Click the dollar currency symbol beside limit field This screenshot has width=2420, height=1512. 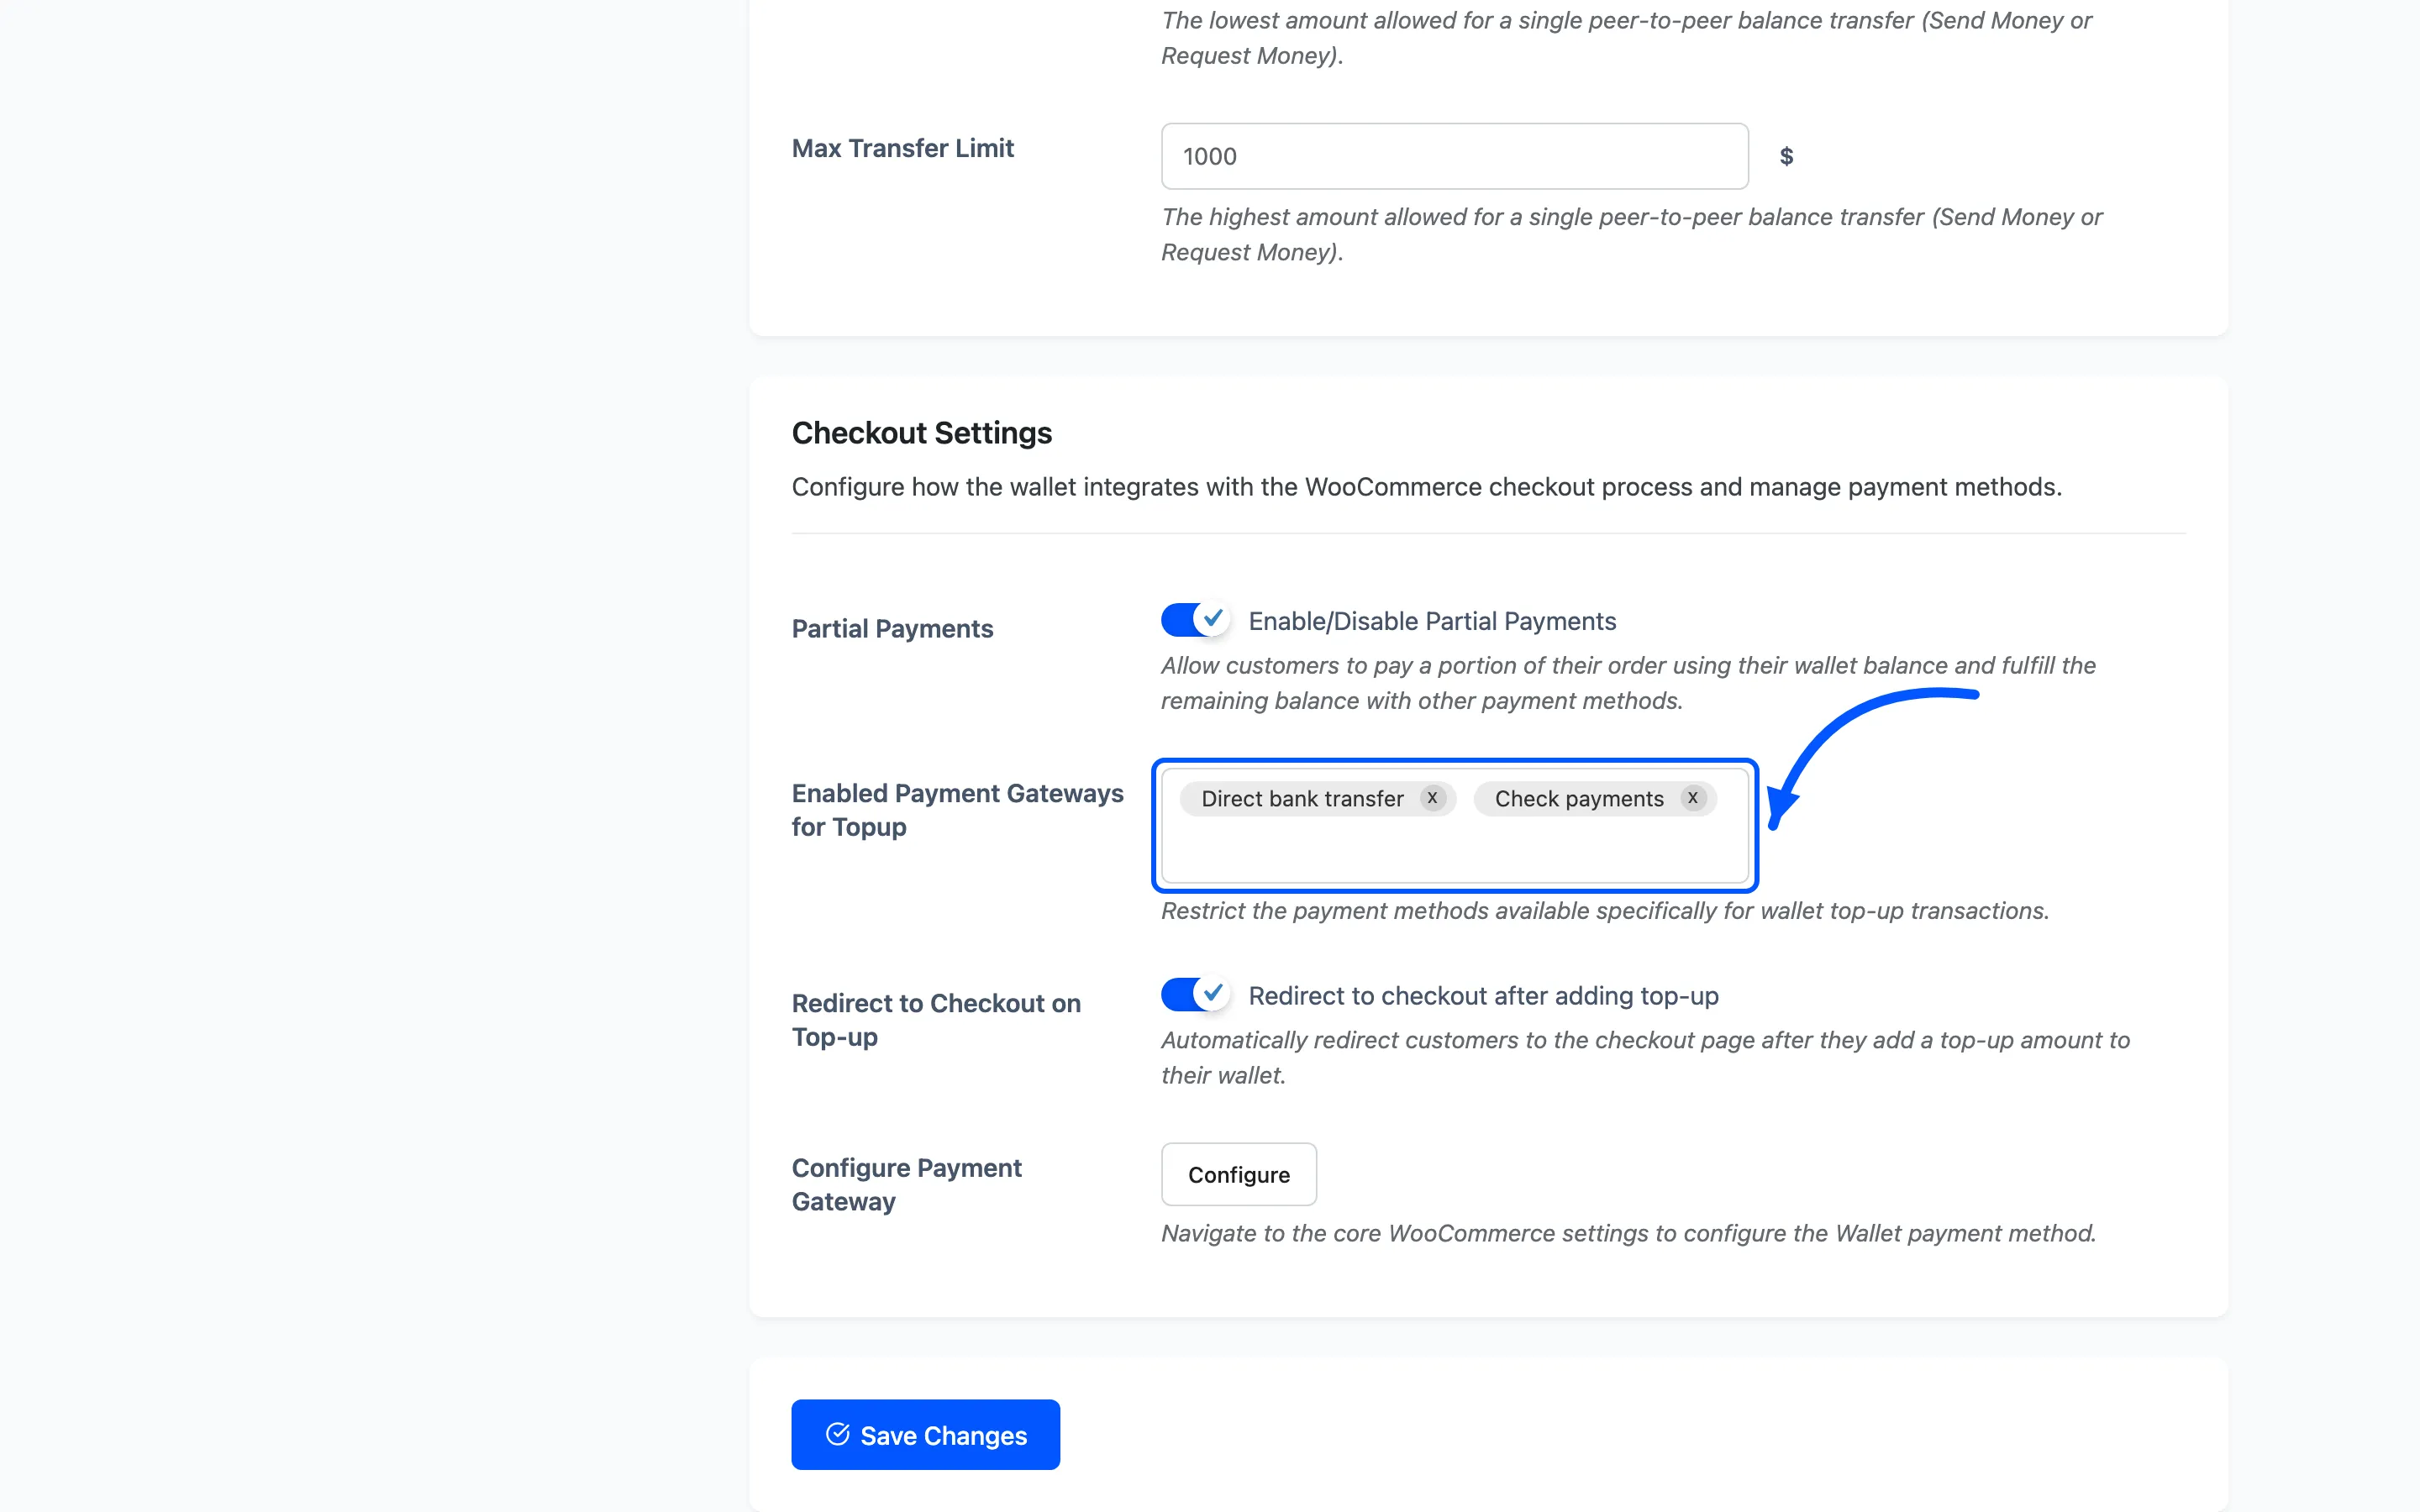pyautogui.click(x=1786, y=156)
